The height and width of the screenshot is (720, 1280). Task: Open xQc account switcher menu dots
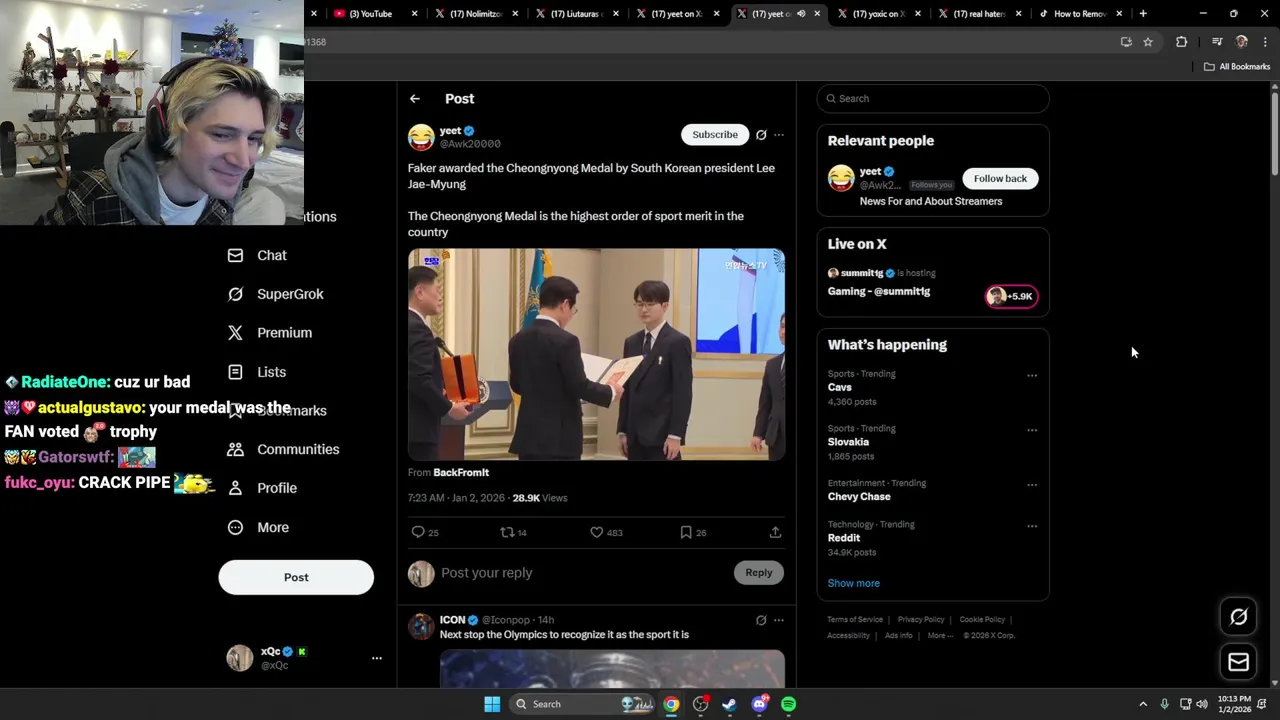click(x=377, y=658)
